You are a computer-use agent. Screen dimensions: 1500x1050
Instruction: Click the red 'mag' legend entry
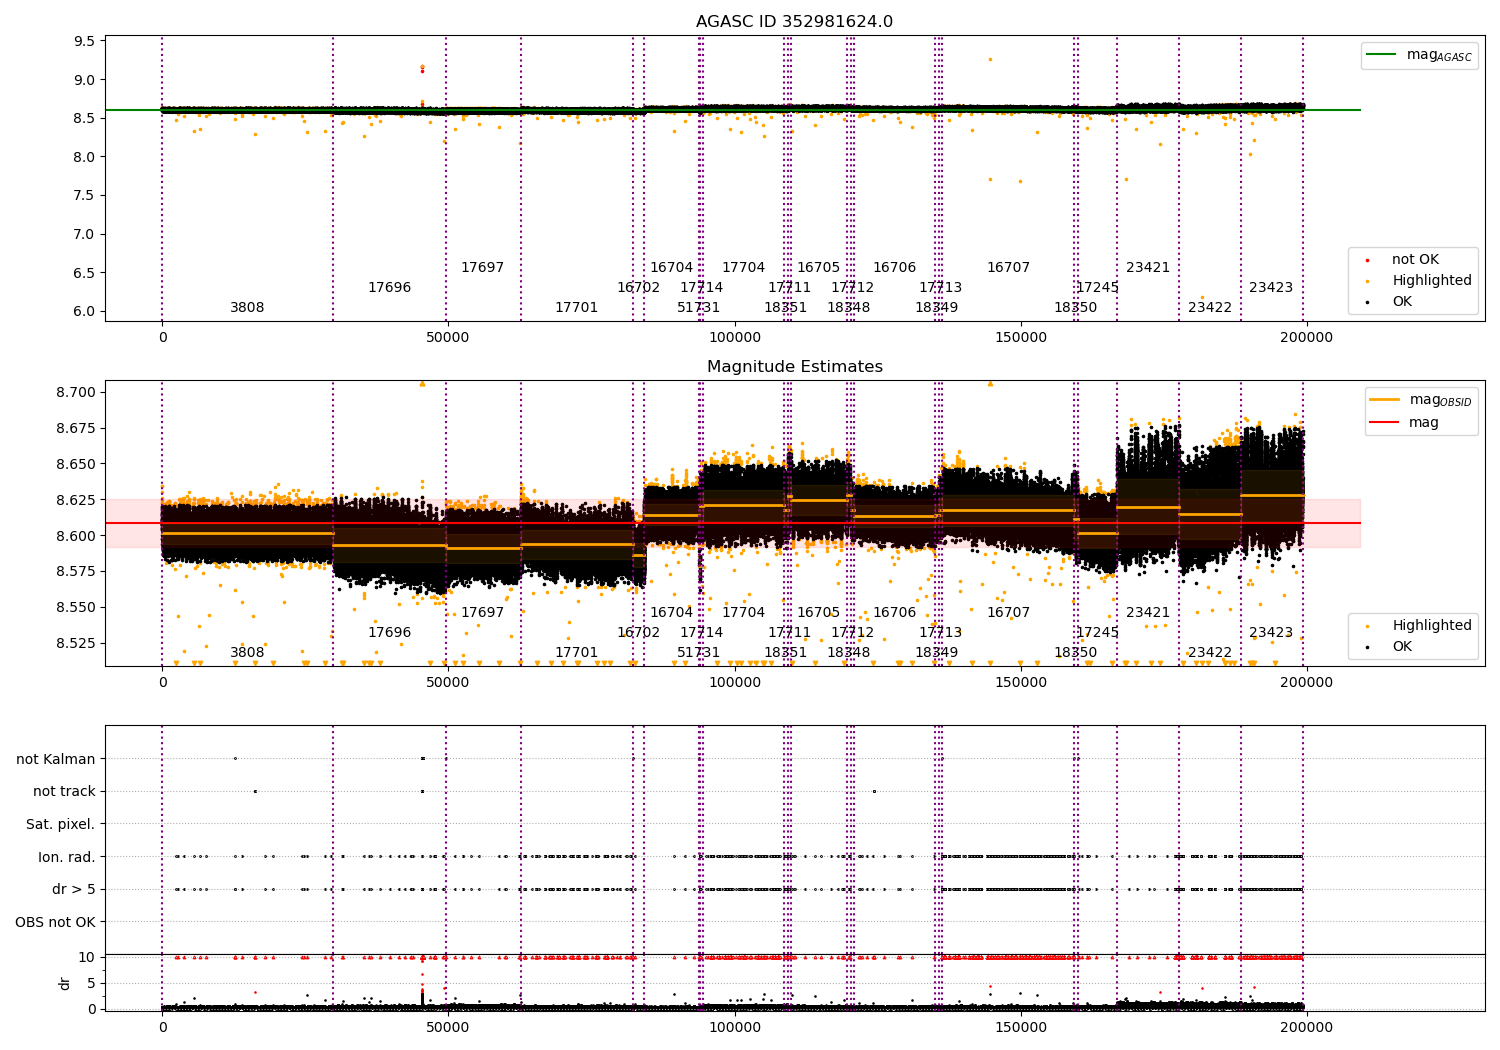(x=1405, y=422)
